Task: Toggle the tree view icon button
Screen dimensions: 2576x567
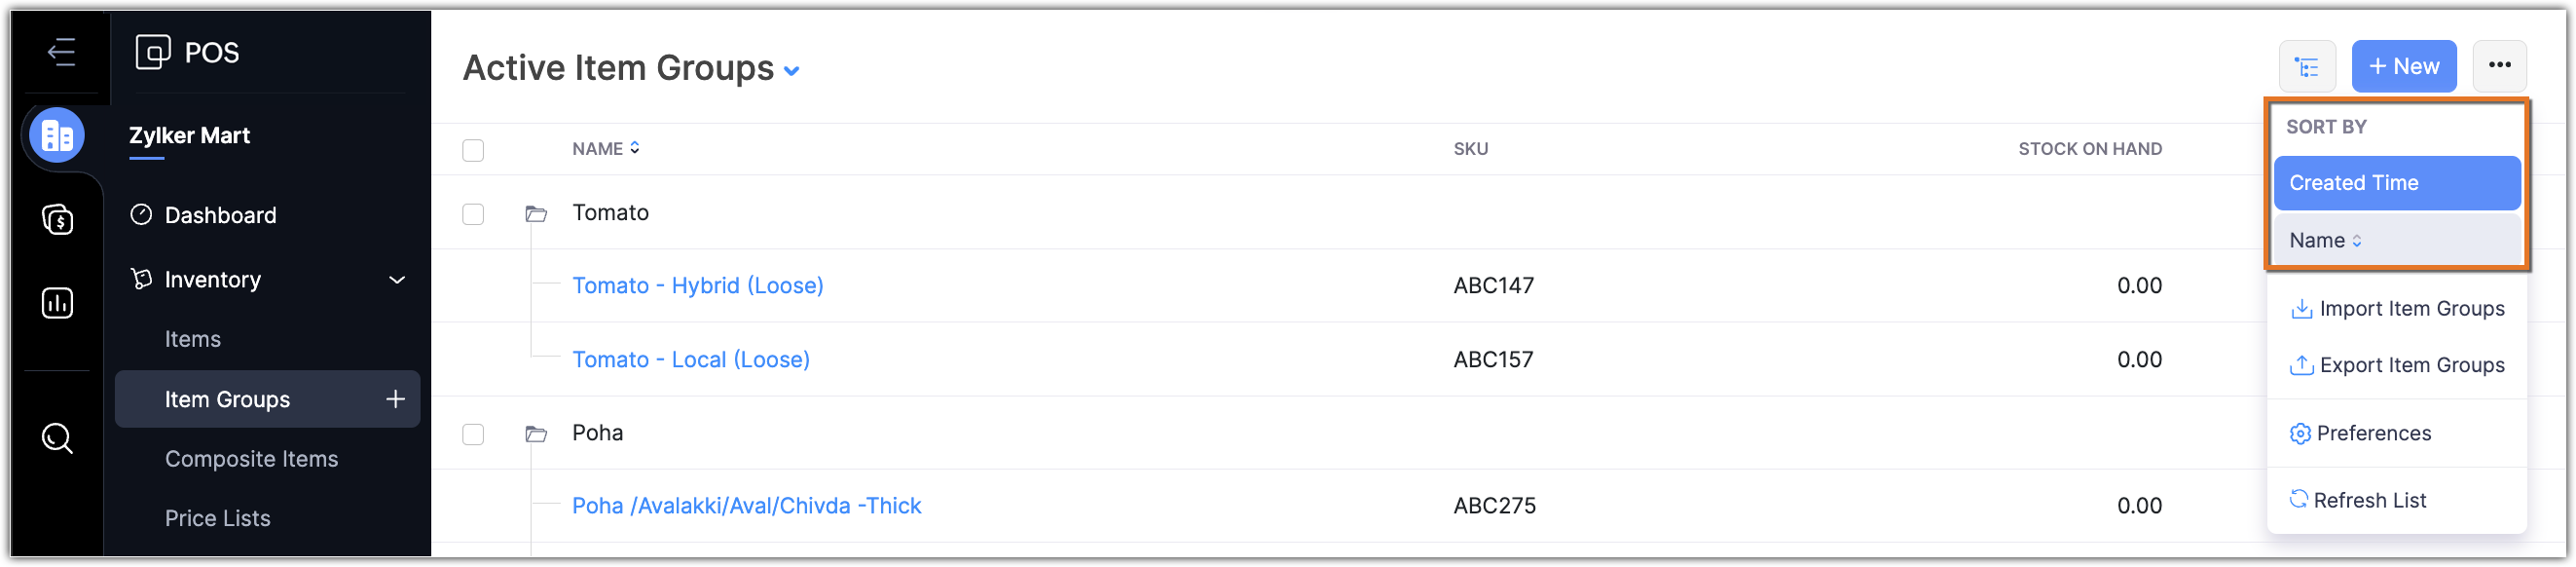Action: pos(2307,67)
